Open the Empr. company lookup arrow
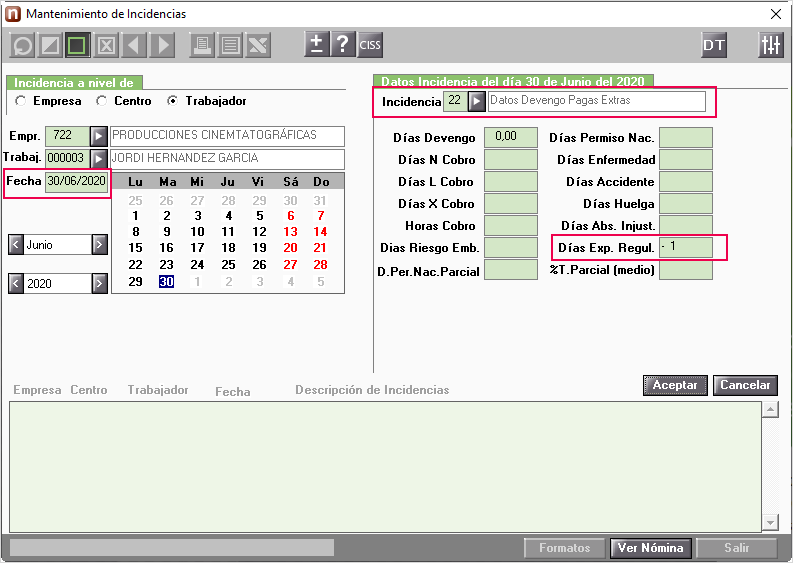The image size is (793, 563). tap(99, 136)
